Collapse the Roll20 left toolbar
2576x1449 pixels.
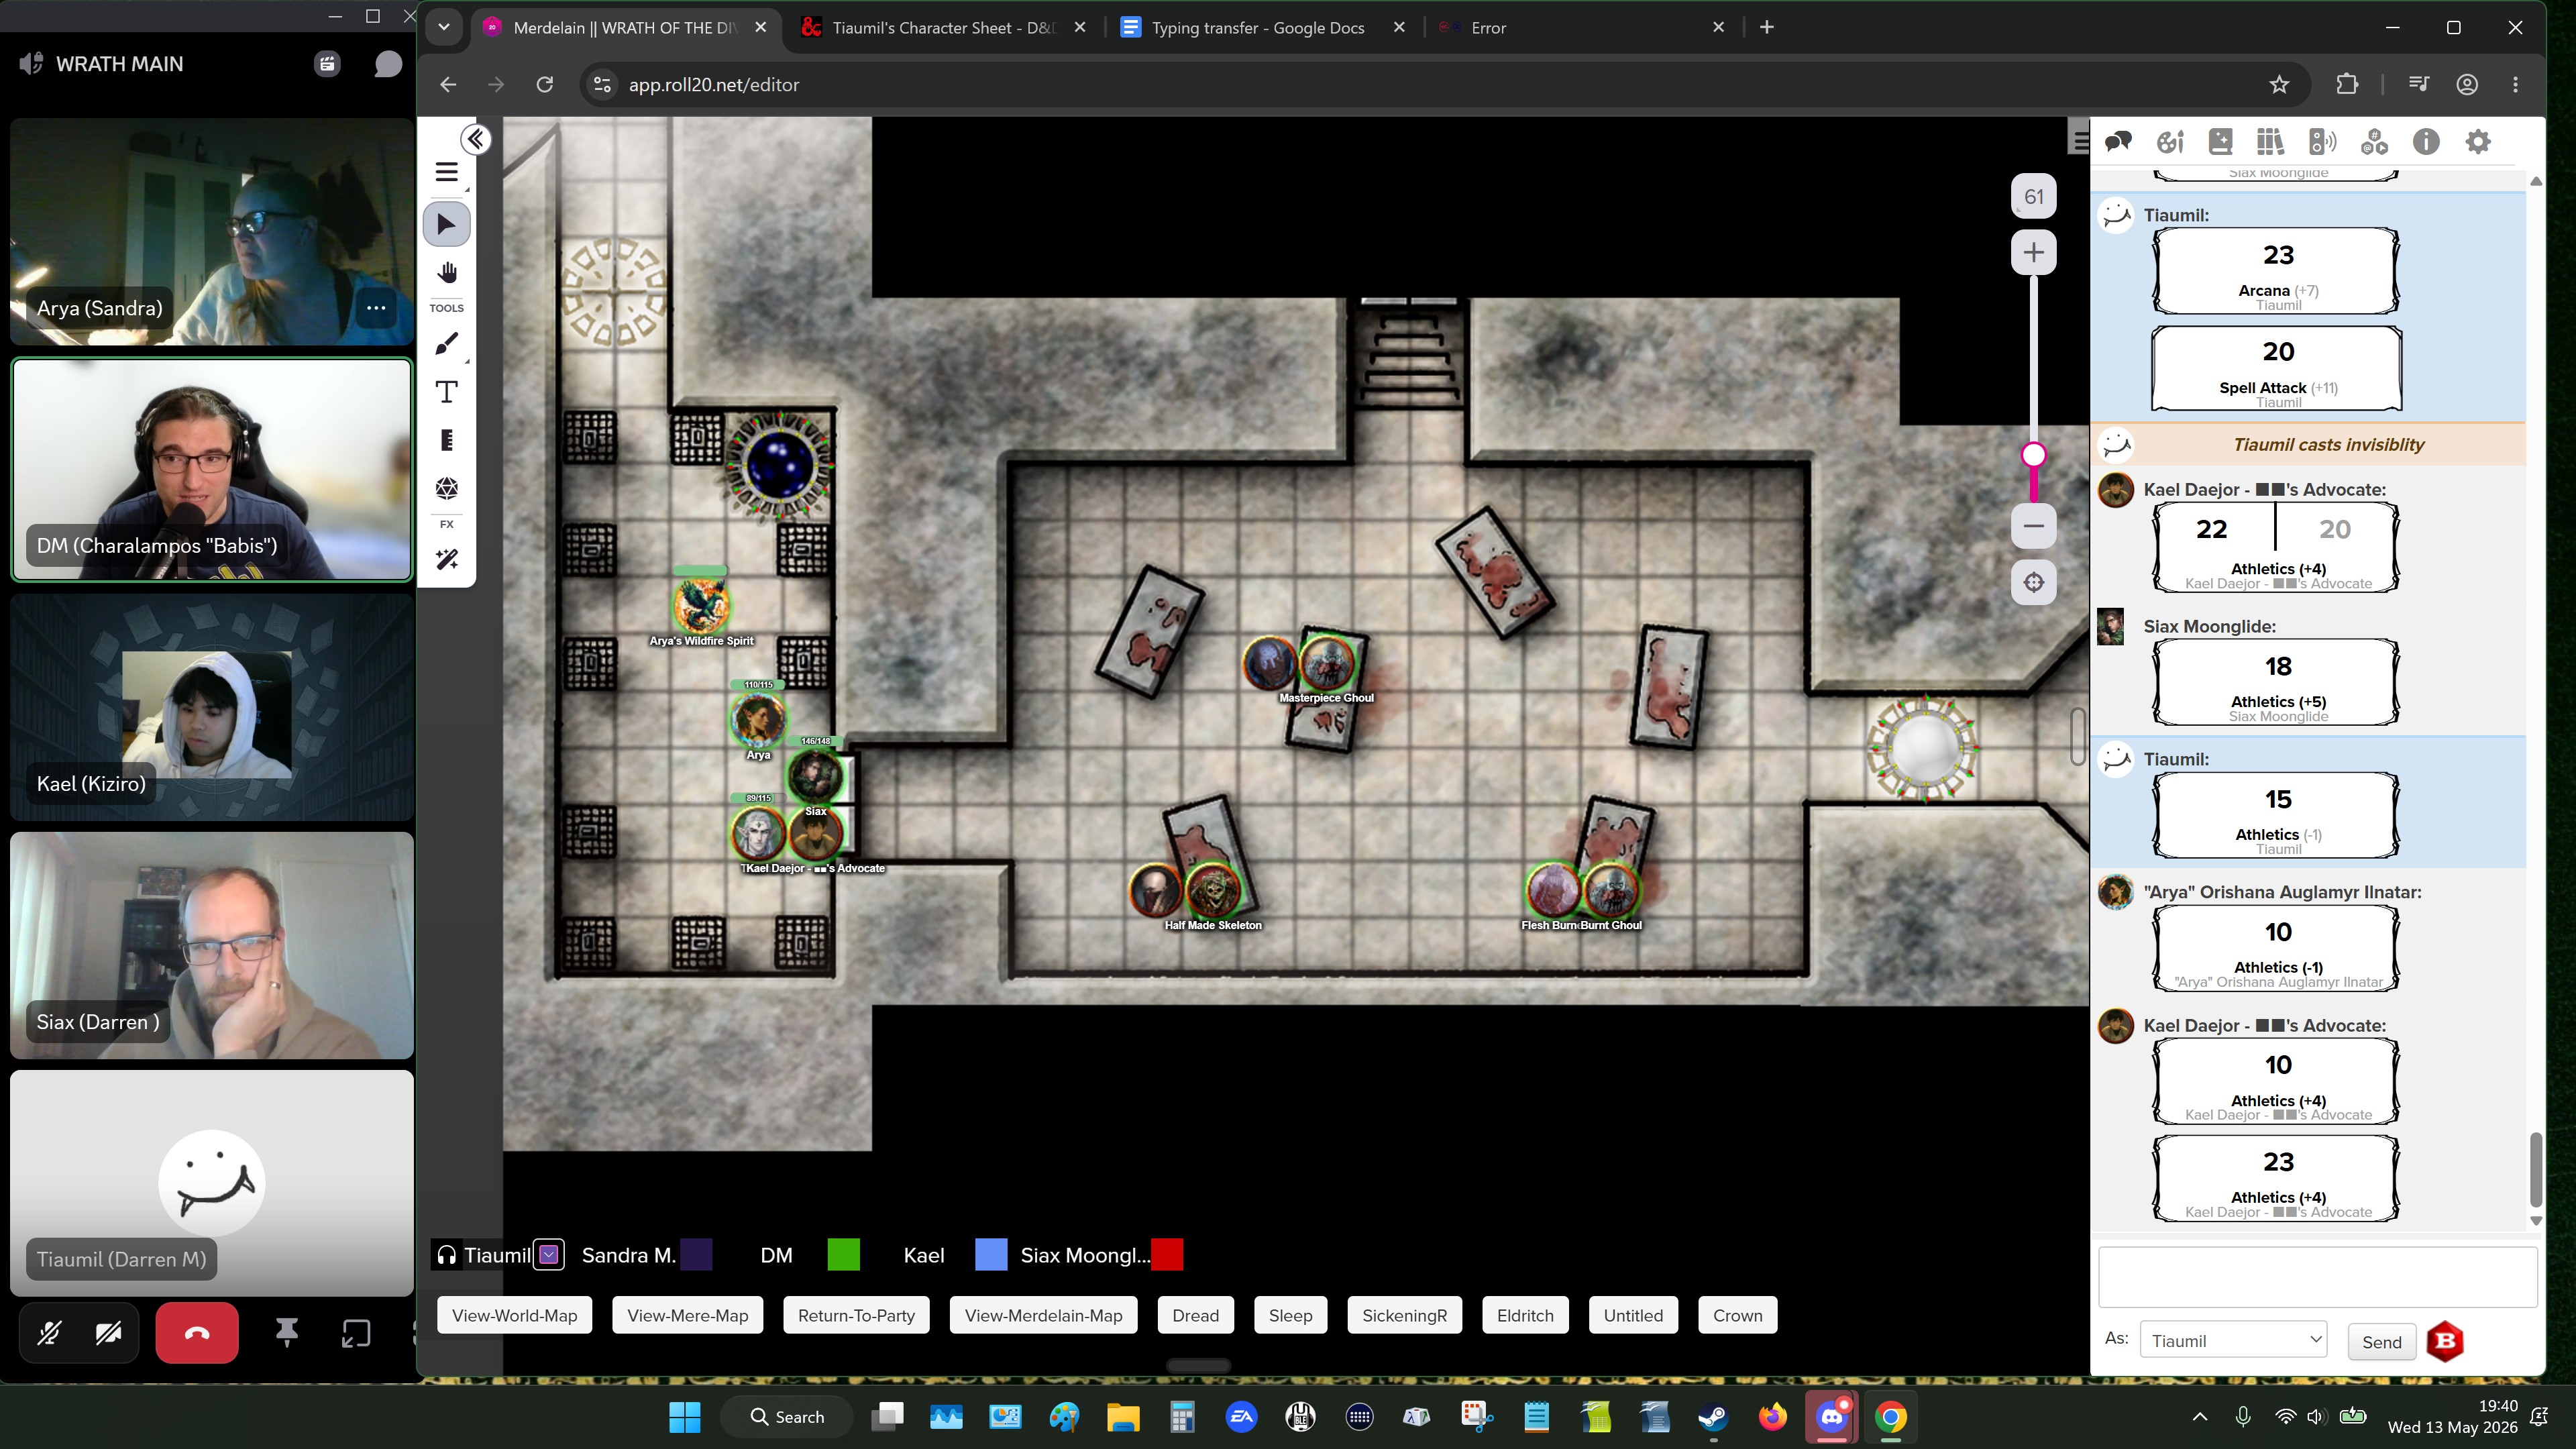tap(476, 139)
